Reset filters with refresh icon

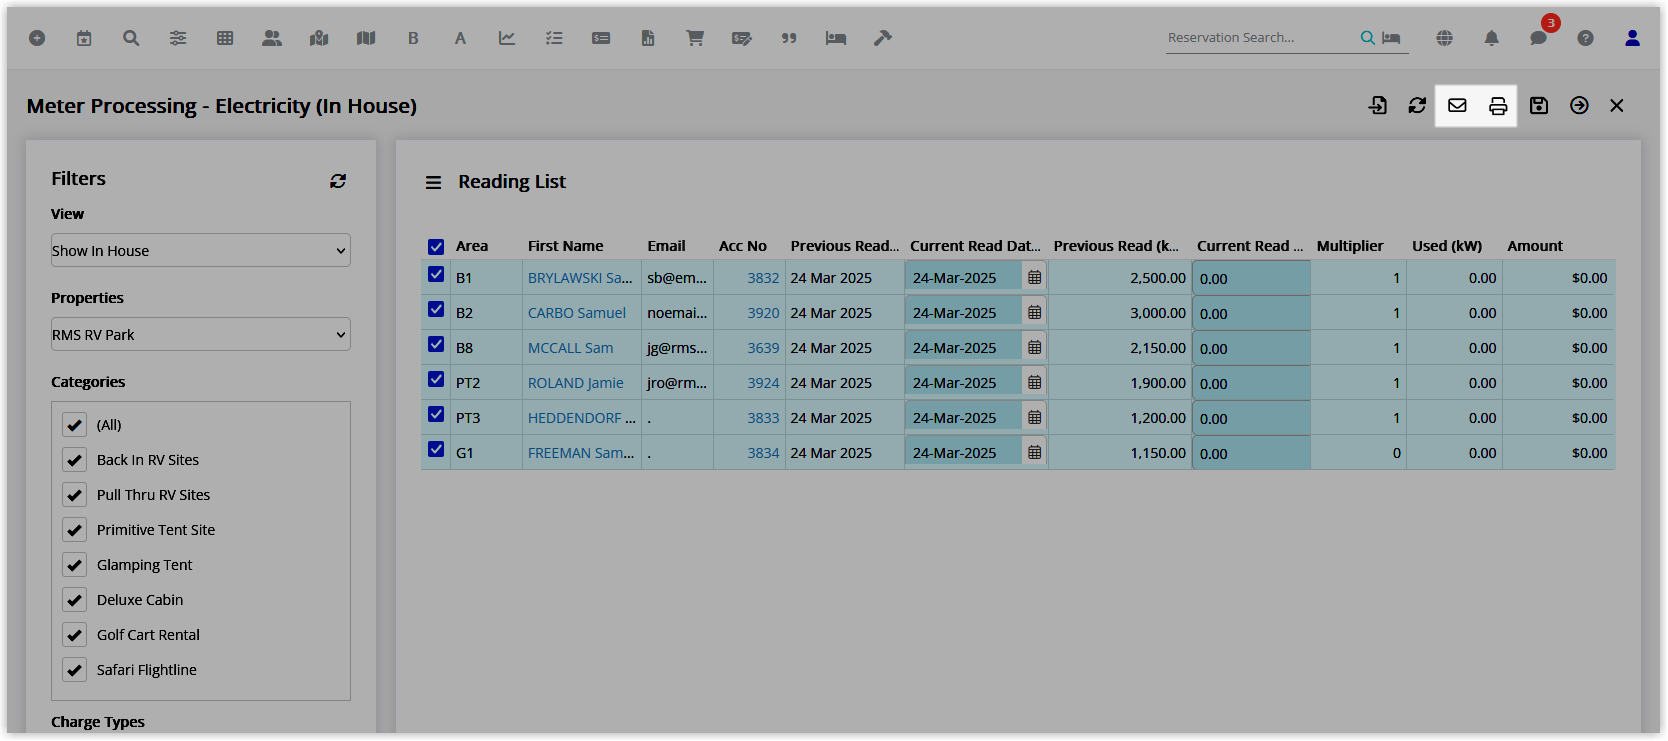[338, 181]
